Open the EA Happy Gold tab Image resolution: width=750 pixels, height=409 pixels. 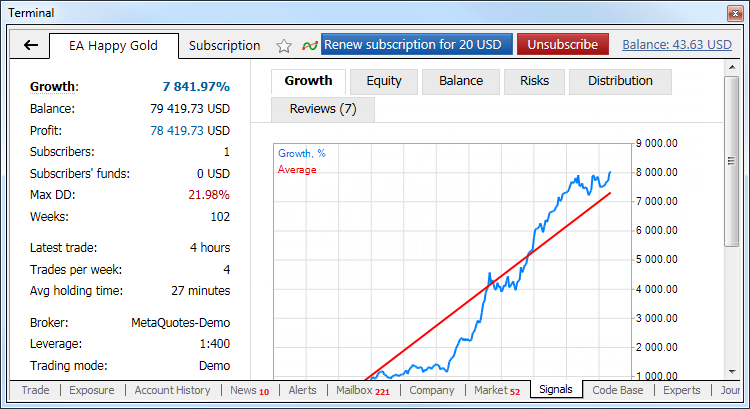tap(113, 46)
